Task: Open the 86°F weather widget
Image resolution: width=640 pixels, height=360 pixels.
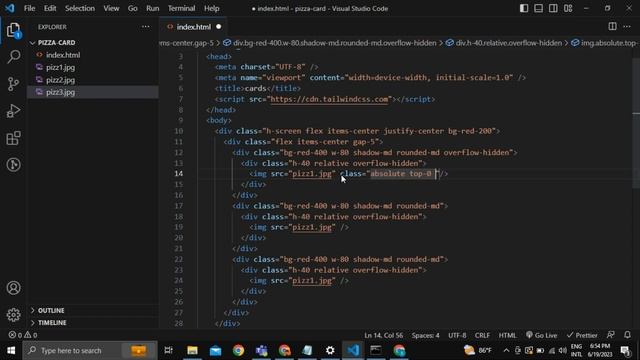Action: coord(478,350)
